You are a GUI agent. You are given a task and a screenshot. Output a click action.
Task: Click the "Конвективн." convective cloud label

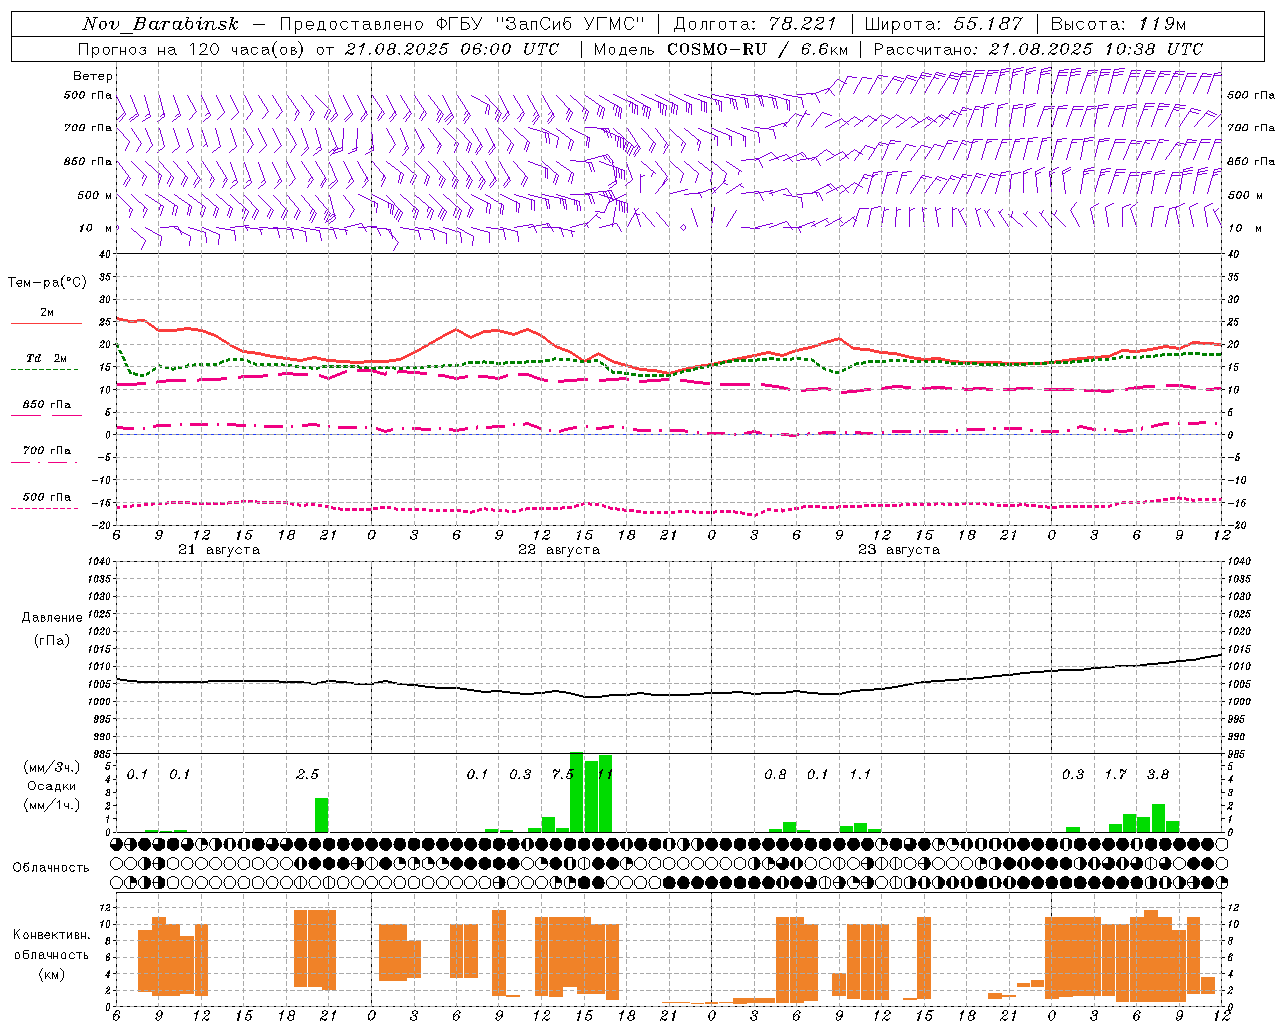(51, 935)
